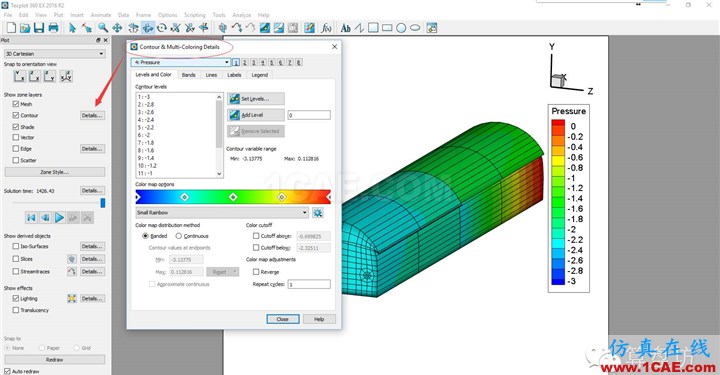Uncheck the Mesh zone layer
The height and width of the screenshot is (375, 720).
[x=16, y=104]
